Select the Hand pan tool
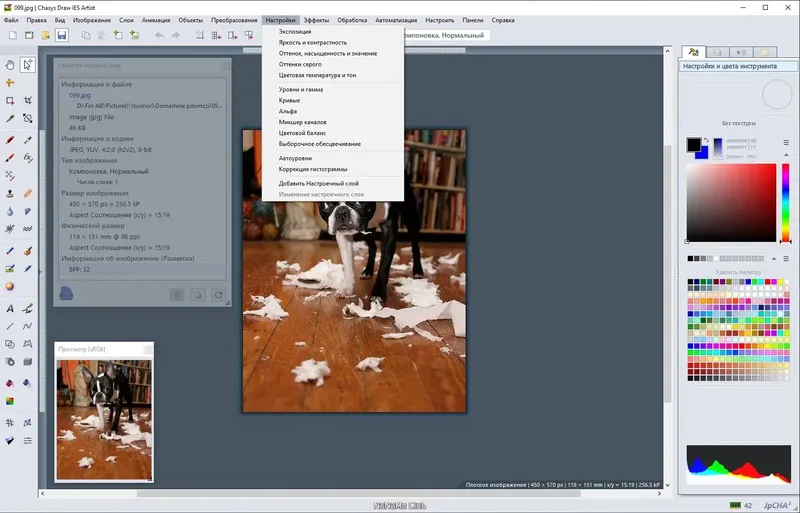This screenshot has width=800, height=513. [10, 65]
